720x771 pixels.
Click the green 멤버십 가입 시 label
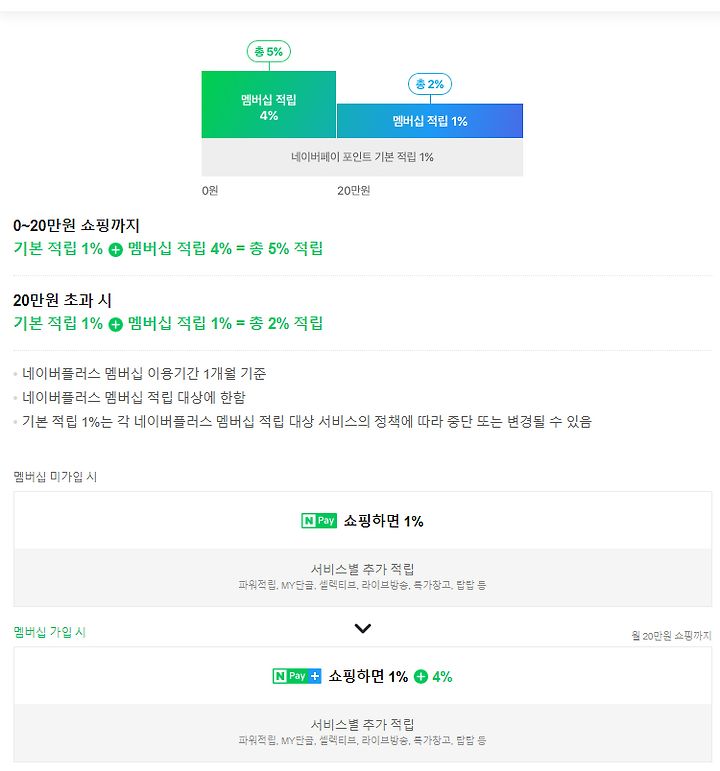click(x=50, y=632)
